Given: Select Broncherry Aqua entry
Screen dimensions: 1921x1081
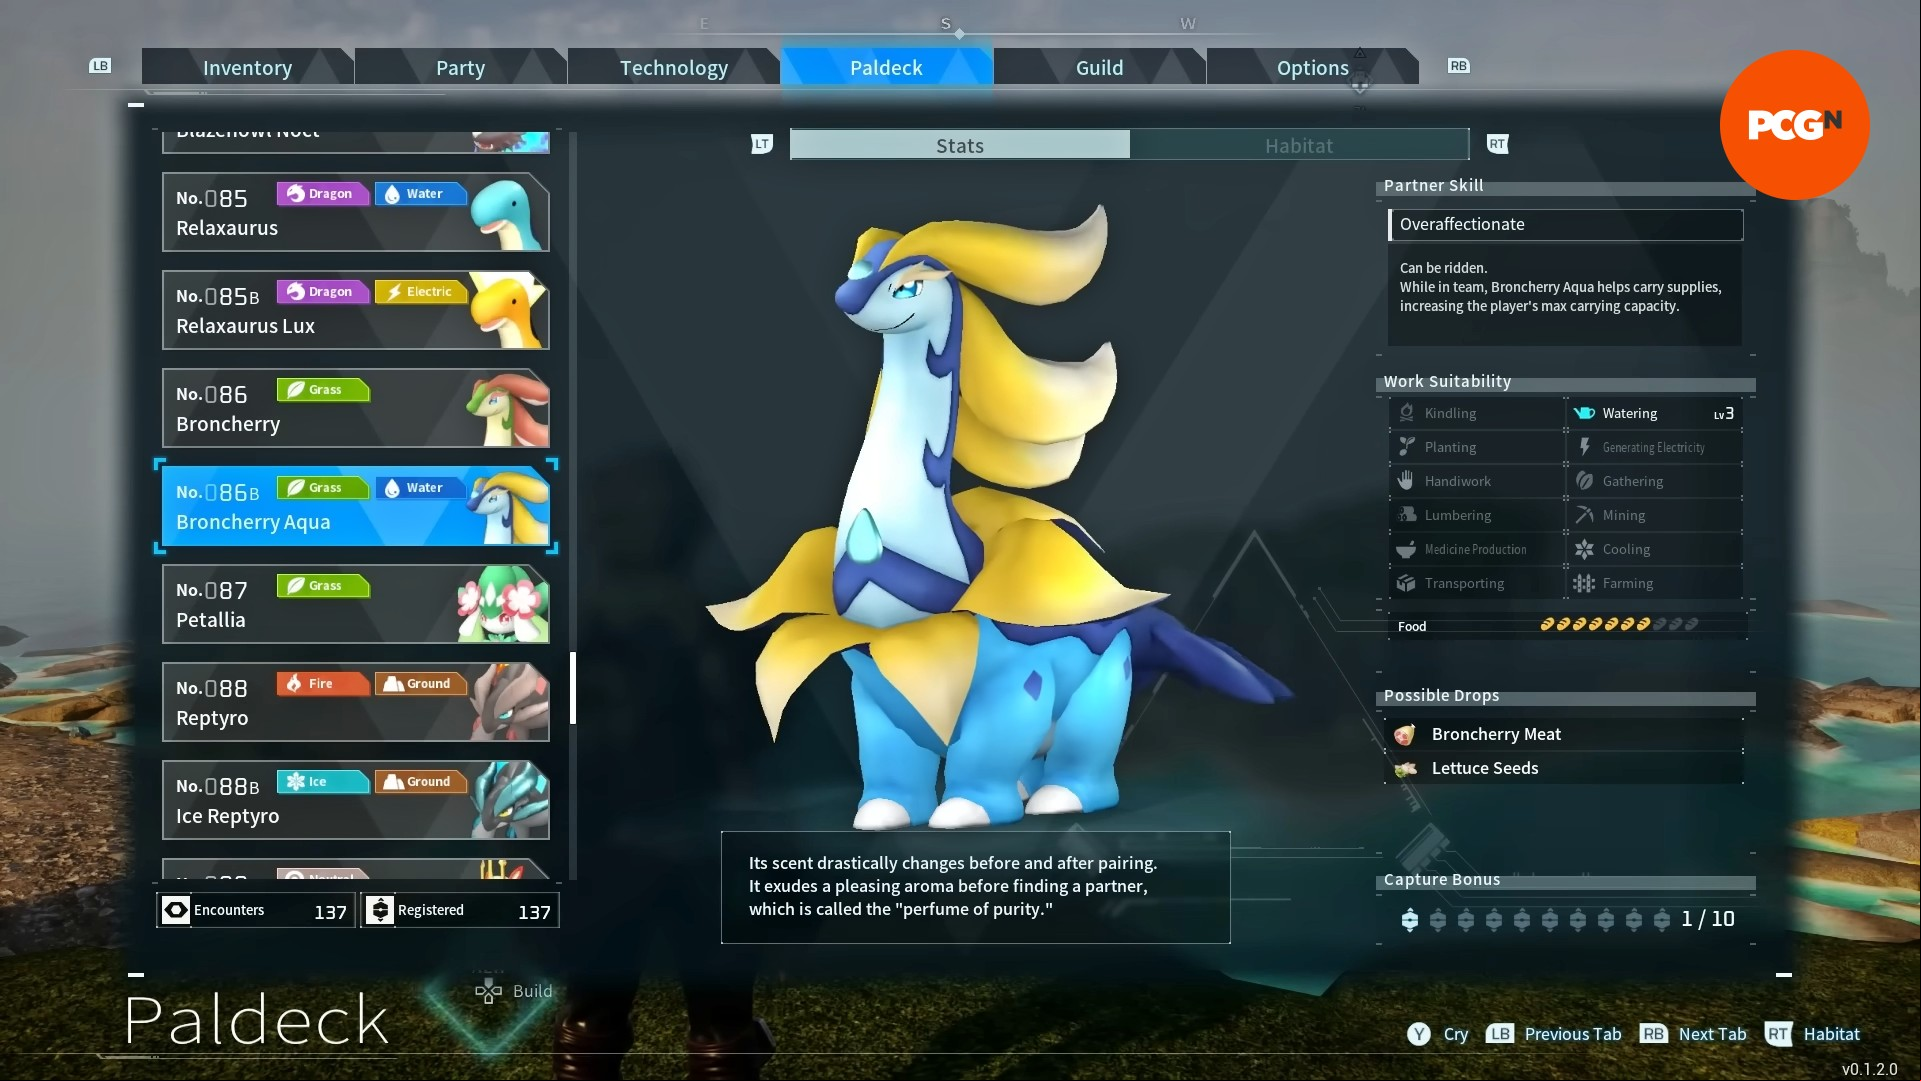Looking at the screenshot, I should [x=356, y=506].
